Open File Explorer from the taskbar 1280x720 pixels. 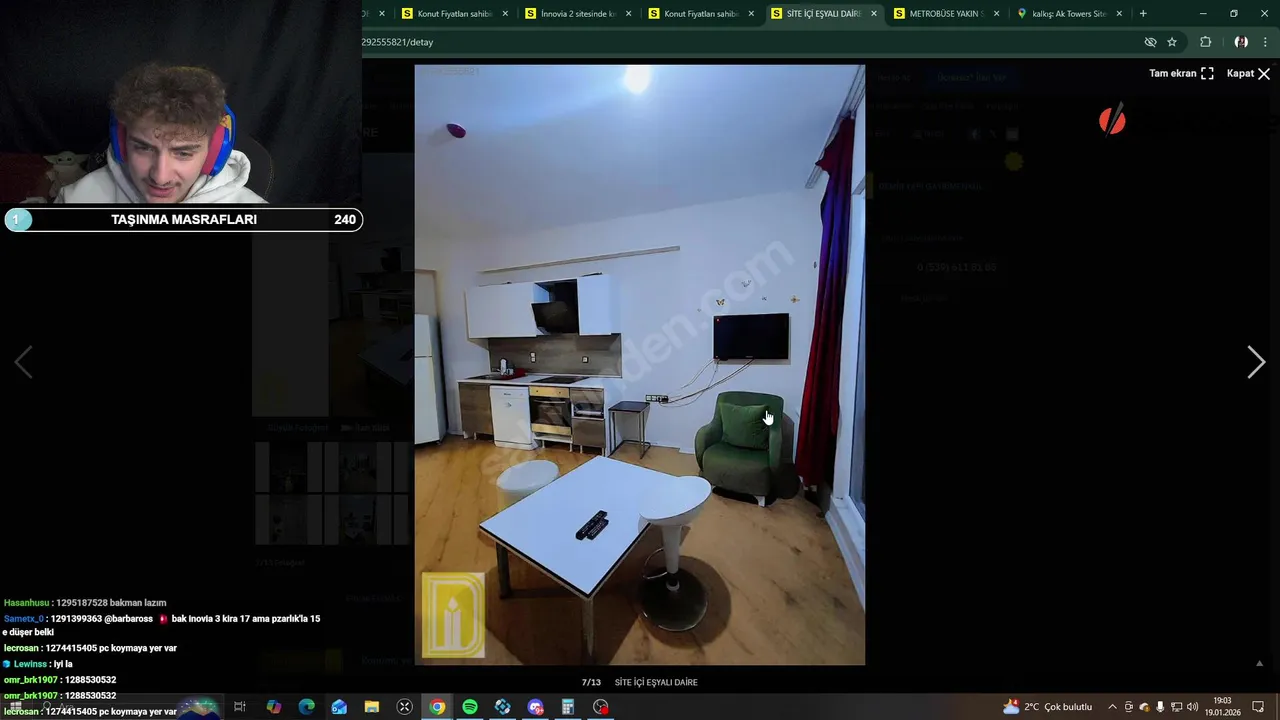(372, 707)
